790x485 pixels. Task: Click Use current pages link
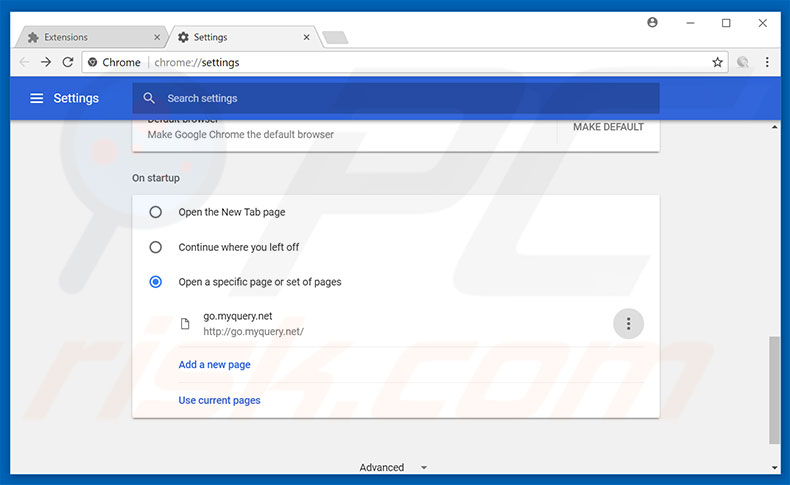tap(219, 400)
